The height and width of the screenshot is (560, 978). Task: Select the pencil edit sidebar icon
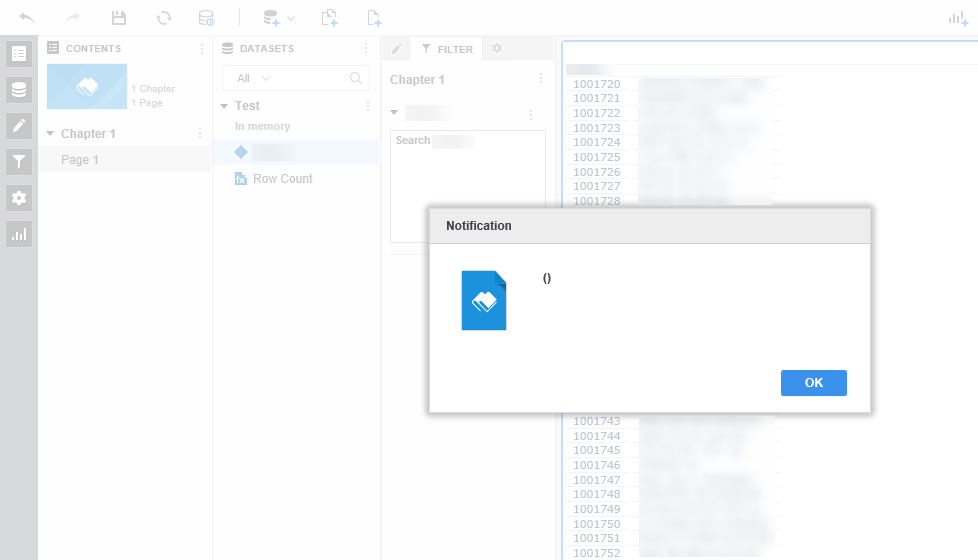pos(19,126)
